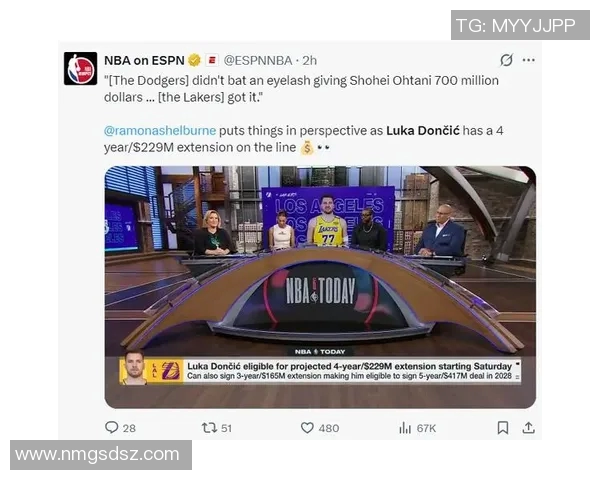Click the Luka Dončić bold name

pyautogui.click(x=423, y=131)
